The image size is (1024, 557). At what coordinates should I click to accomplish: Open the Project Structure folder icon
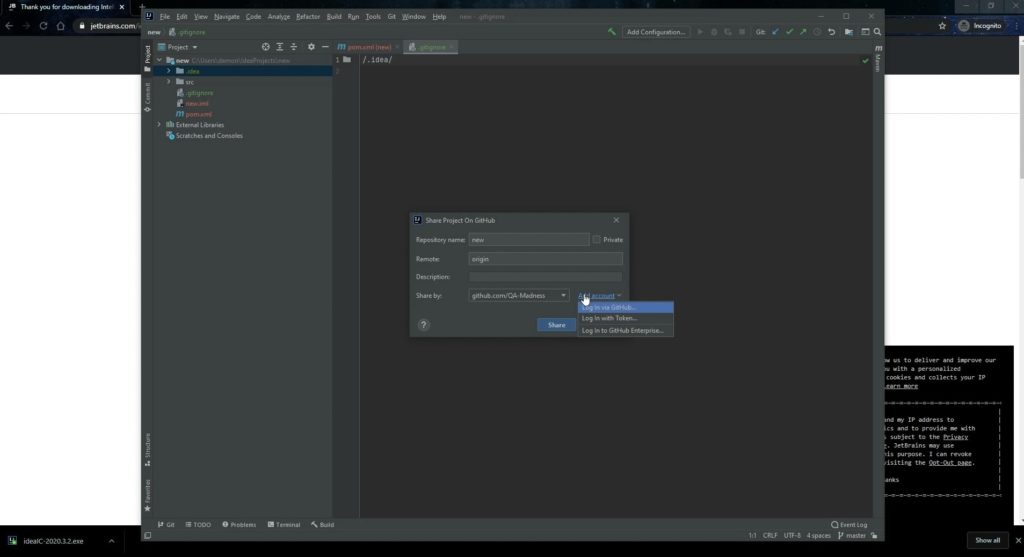849,32
